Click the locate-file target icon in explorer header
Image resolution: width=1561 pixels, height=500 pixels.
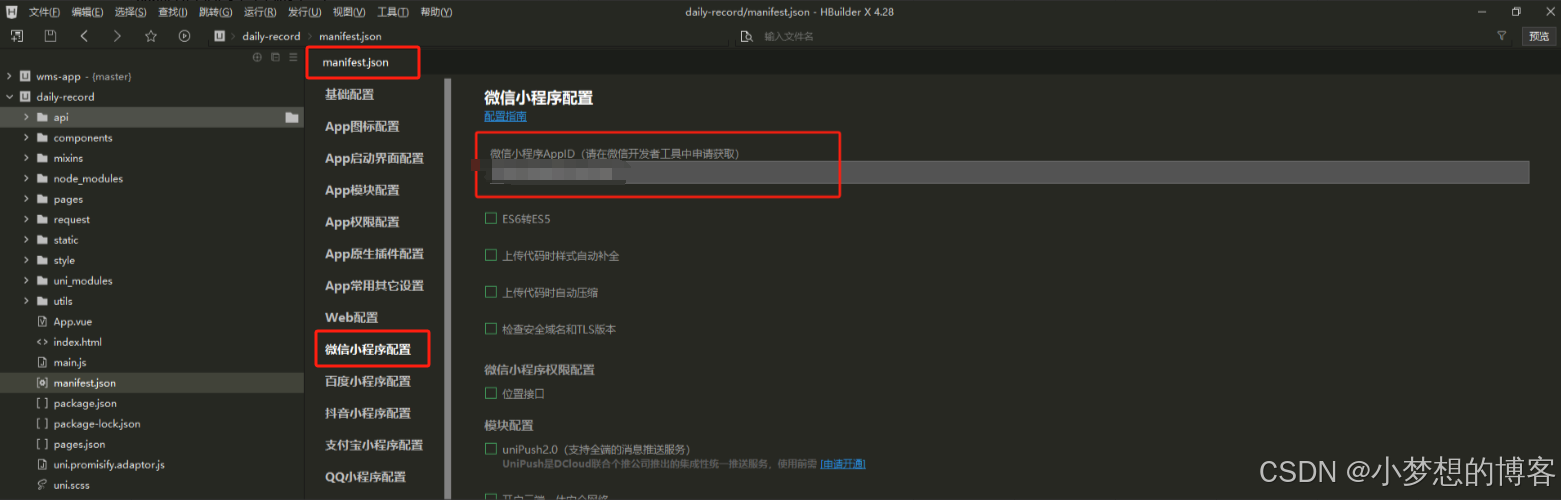click(x=257, y=57)
